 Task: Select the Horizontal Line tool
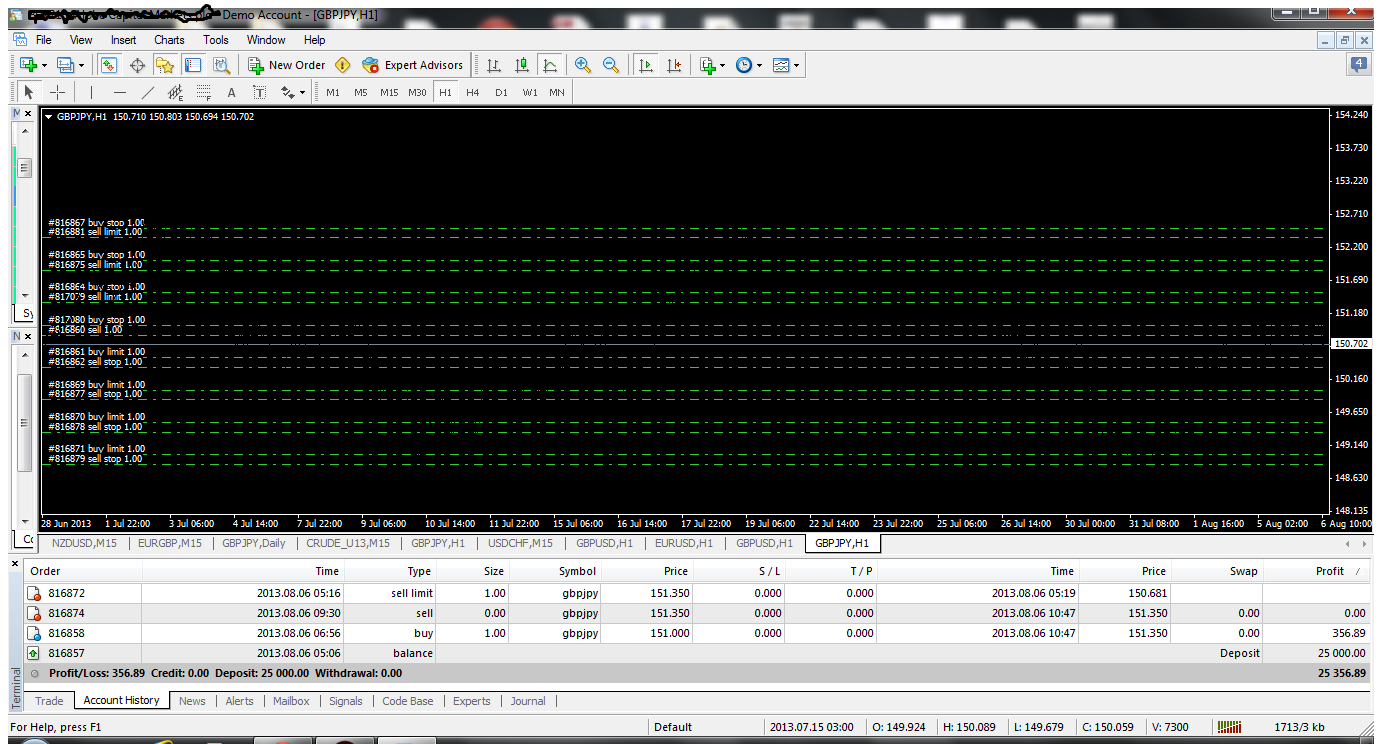coord(120,92)
